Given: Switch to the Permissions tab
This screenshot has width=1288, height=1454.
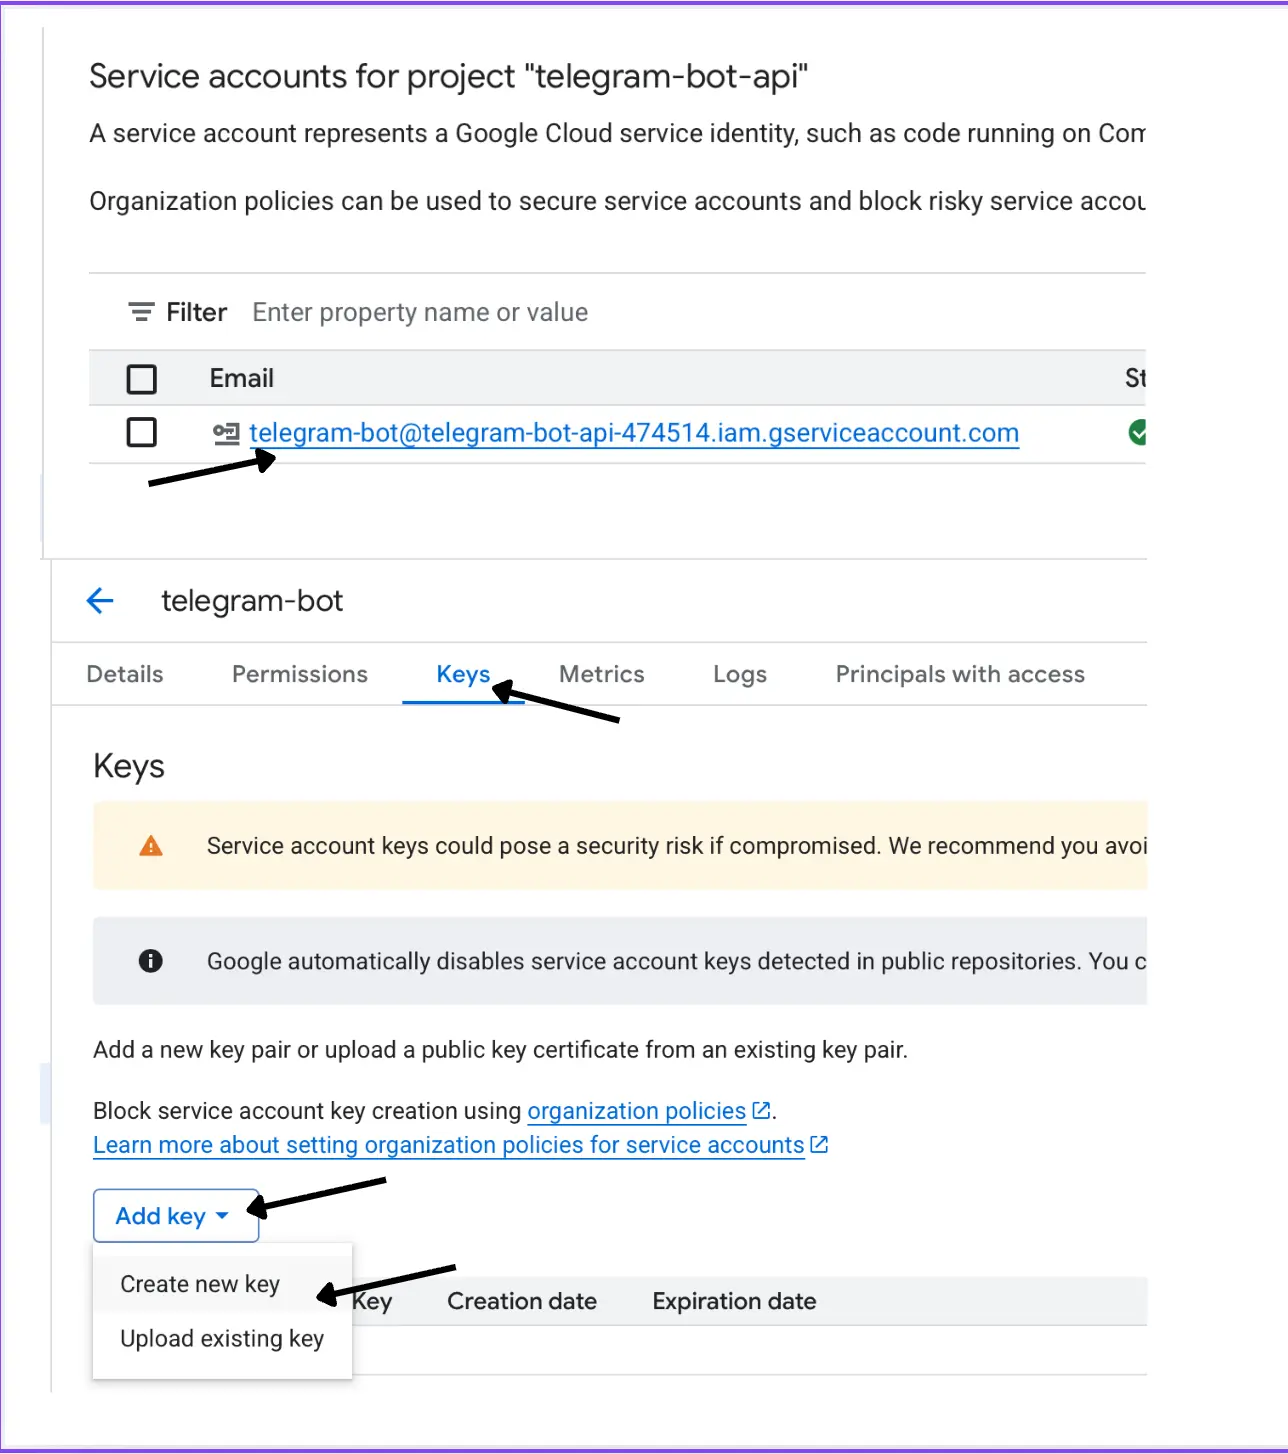Looking at the screenshot, I should click(x=300, y=674).
